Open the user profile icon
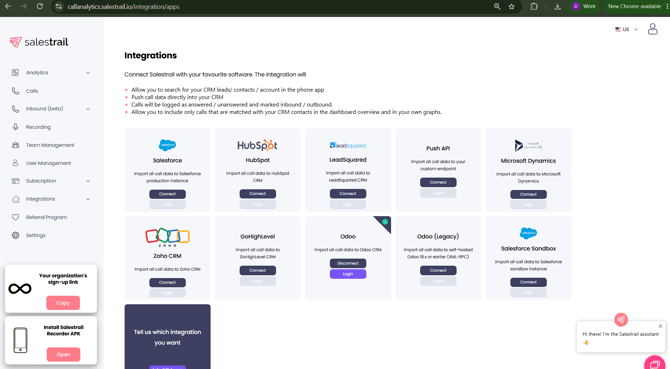Screen dimensions: 670x369 (x=652, y=29)
